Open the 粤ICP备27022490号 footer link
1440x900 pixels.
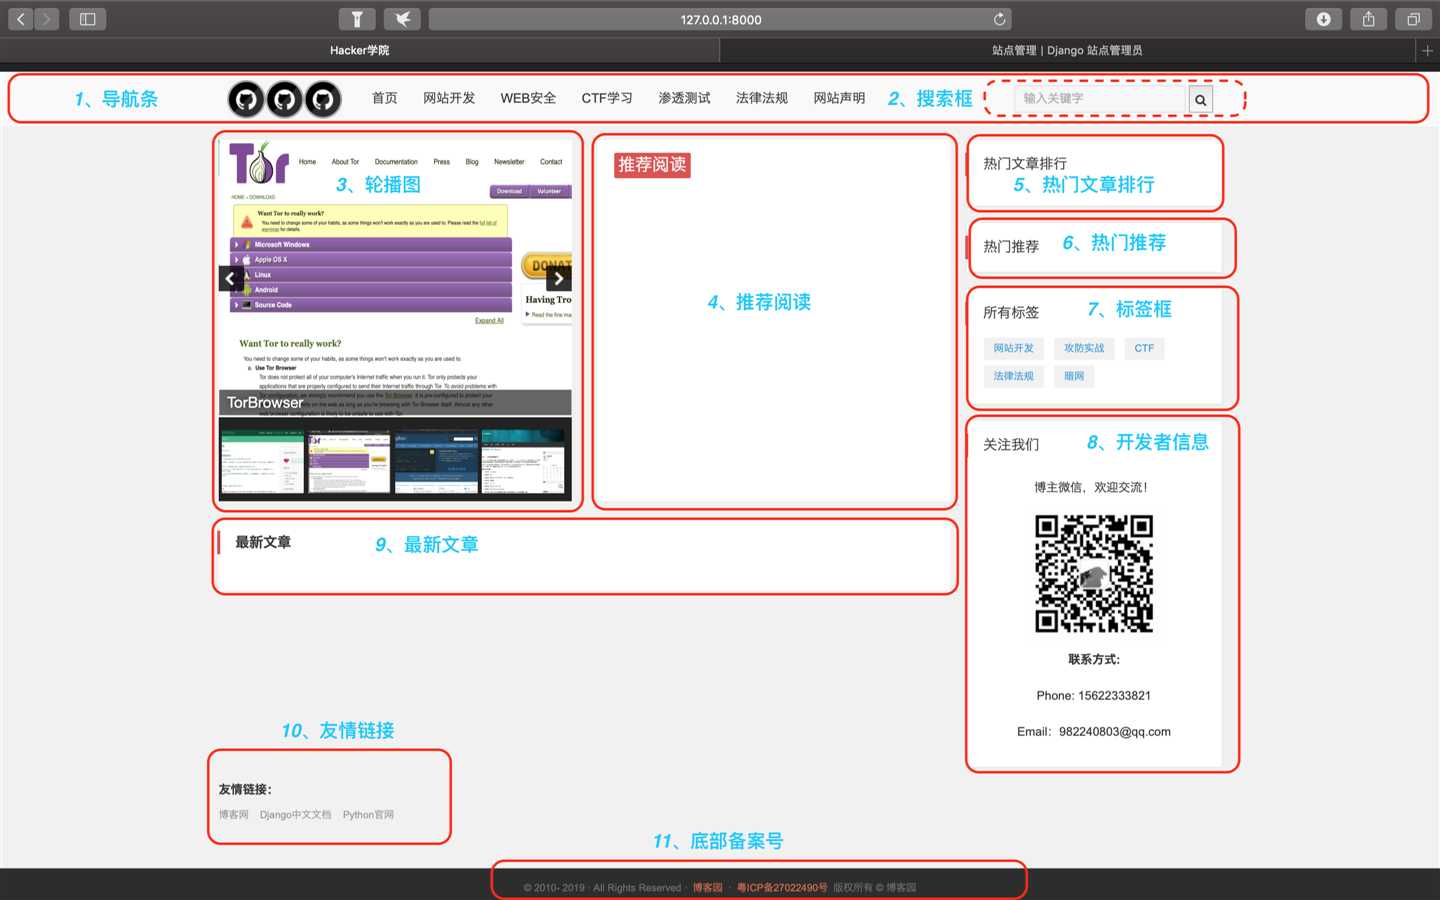click(782, 888)
